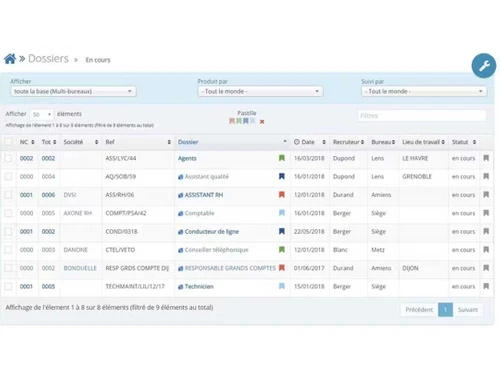Click the navy flag on Conducteur de ligne row
The height and width of the screenshot is (375, 500).
tap(282, 231)
